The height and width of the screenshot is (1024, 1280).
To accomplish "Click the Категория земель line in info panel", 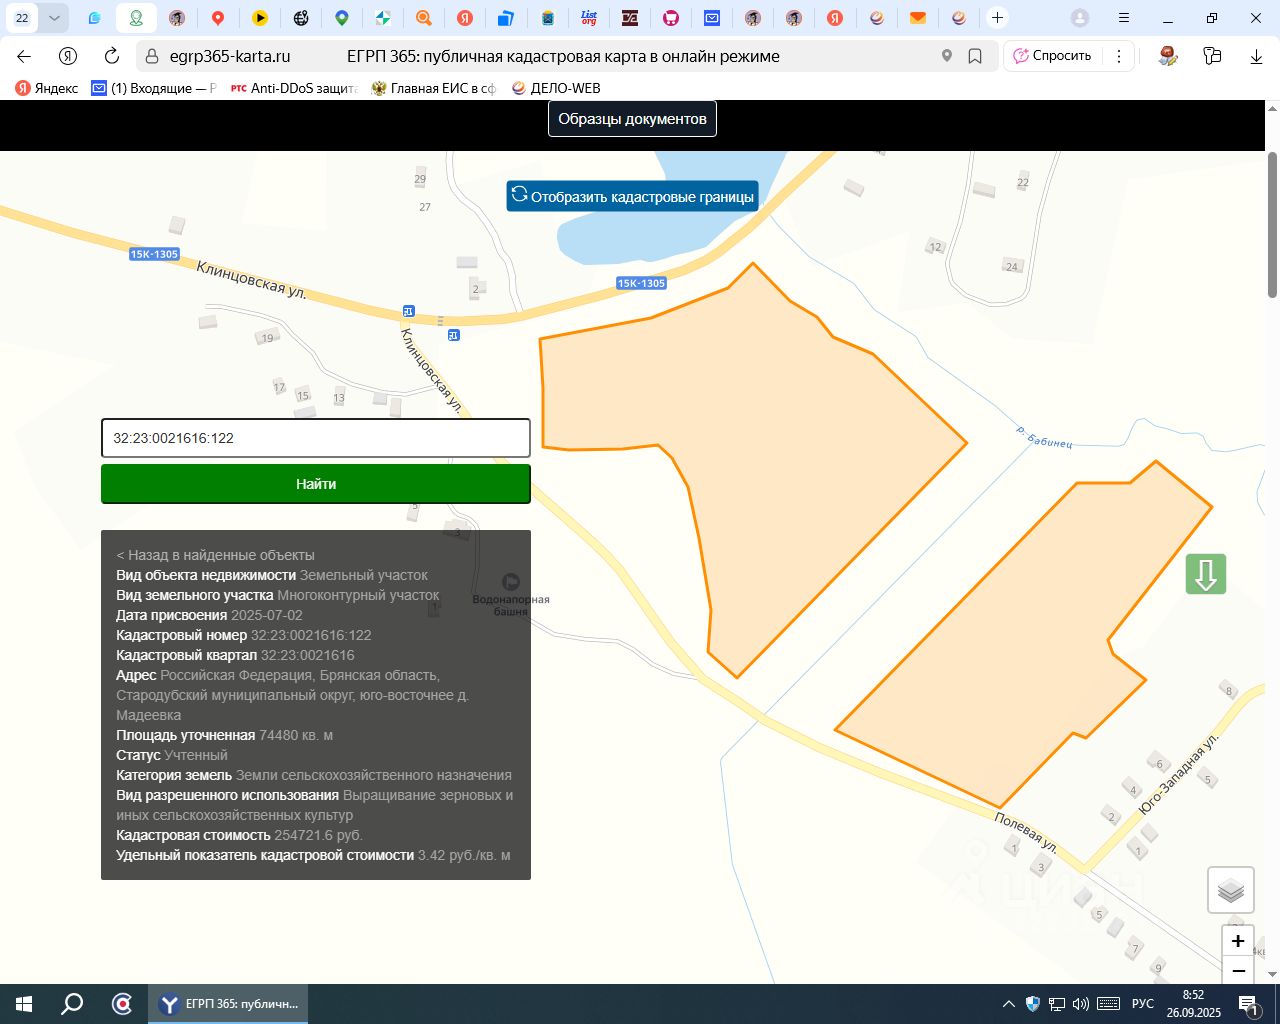I will pyautogui.click(x=314, y=775).
